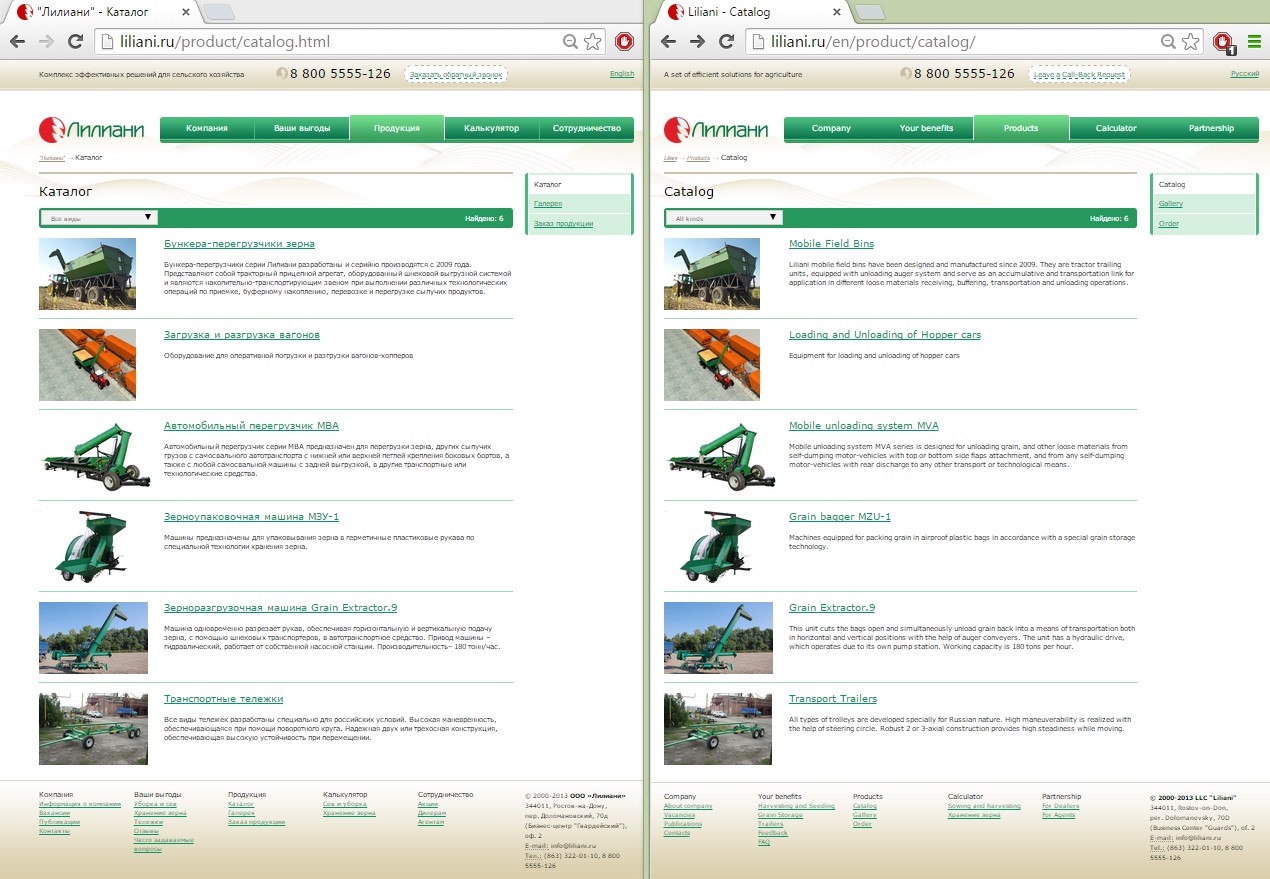Click forward arrow in left browser window

tap(46, 42)
